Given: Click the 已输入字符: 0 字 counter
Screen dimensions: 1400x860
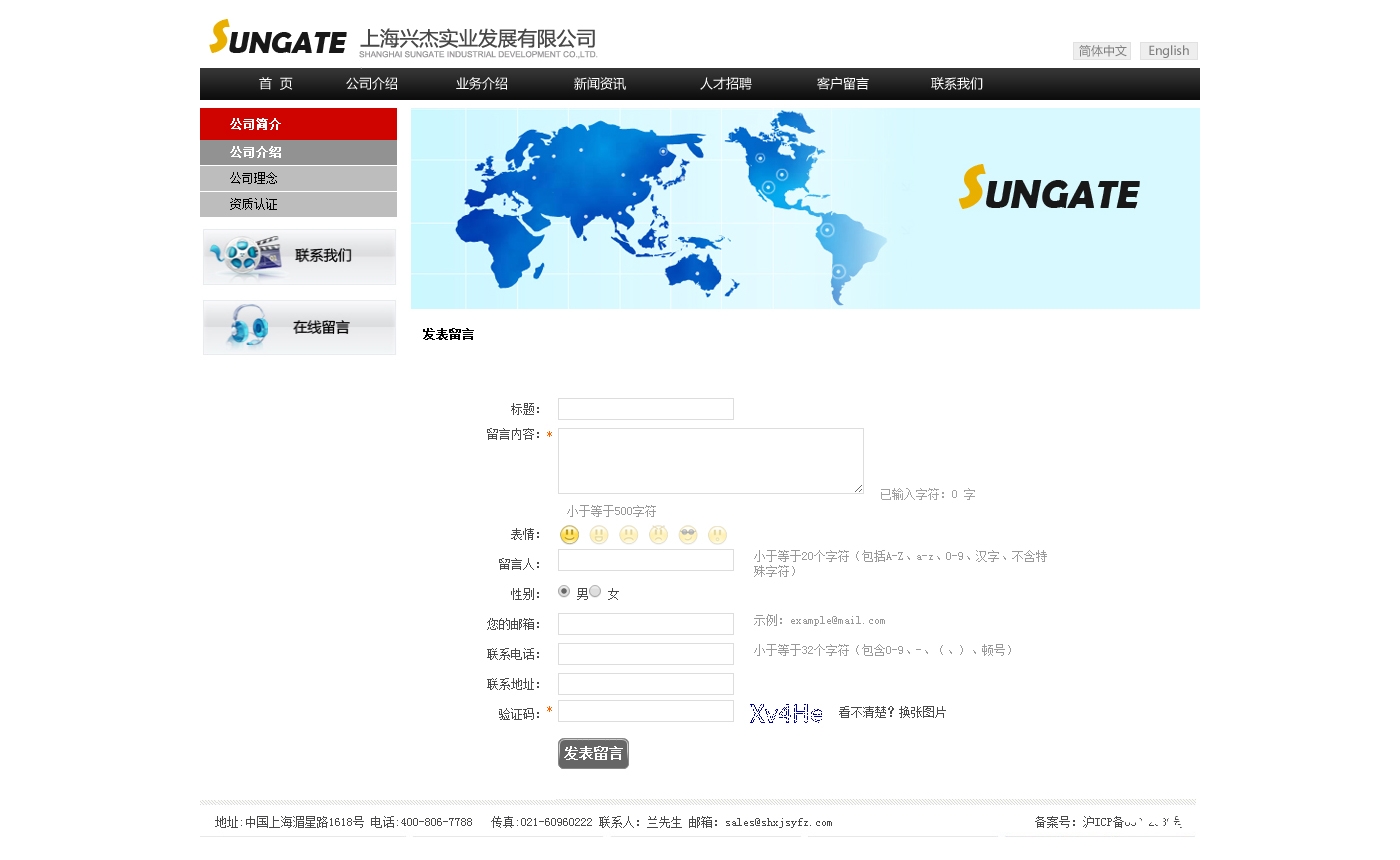Looking at the screenshot, I should click(927, 494).
